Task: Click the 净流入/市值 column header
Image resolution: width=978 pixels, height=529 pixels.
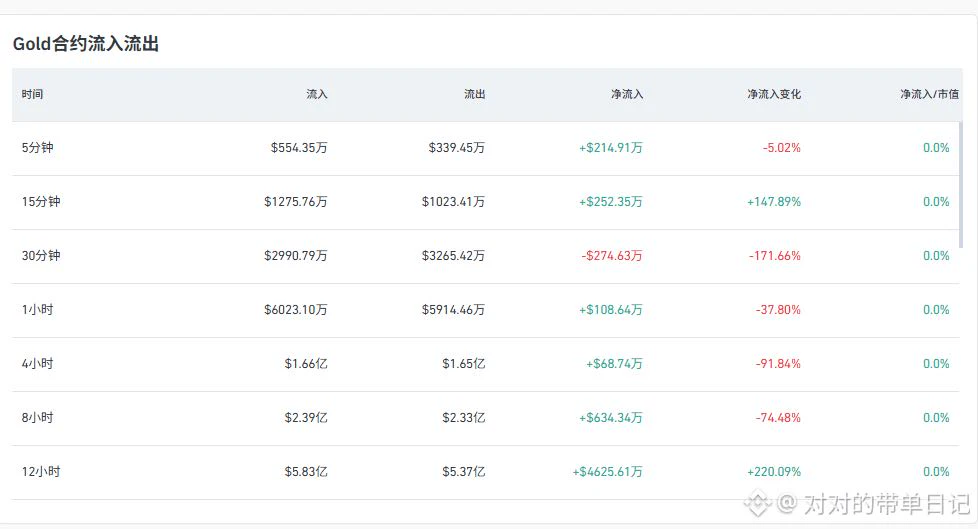Action: [x=929, y=94]
